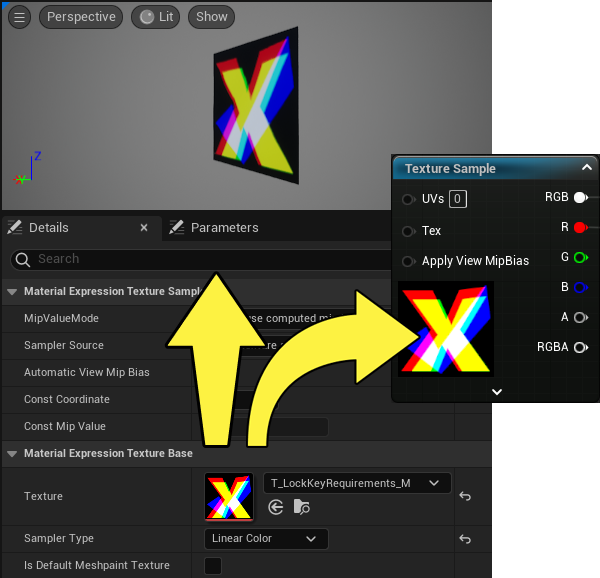Click the Automatic View Mip Bias label
Screen dimensions: 600x578
pos(86,373)
